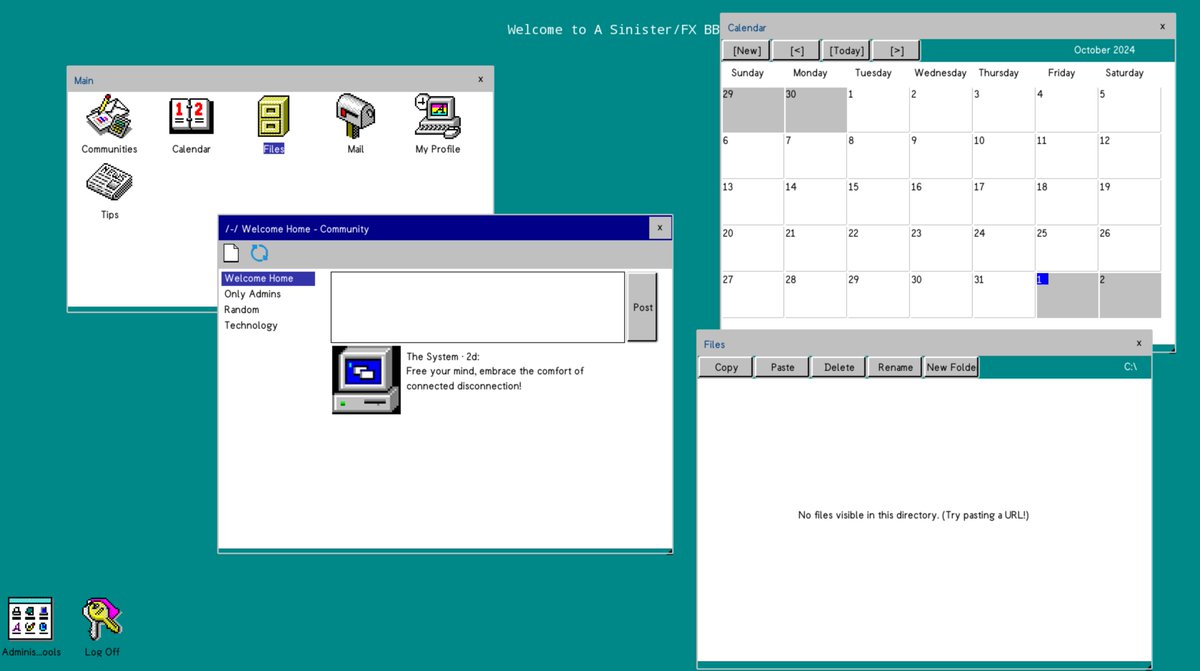The height and width of the screenshot is (671, 1200).
Task: Select October 8 in the calendar
Action: coord(877,155)
